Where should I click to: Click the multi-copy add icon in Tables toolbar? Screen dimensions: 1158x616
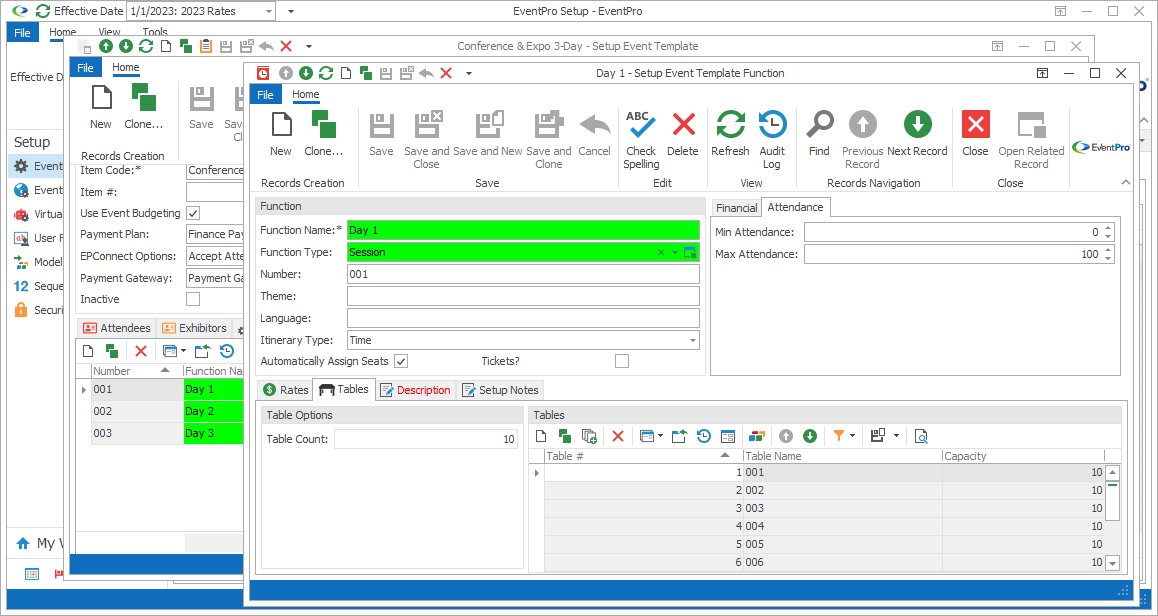589,437
